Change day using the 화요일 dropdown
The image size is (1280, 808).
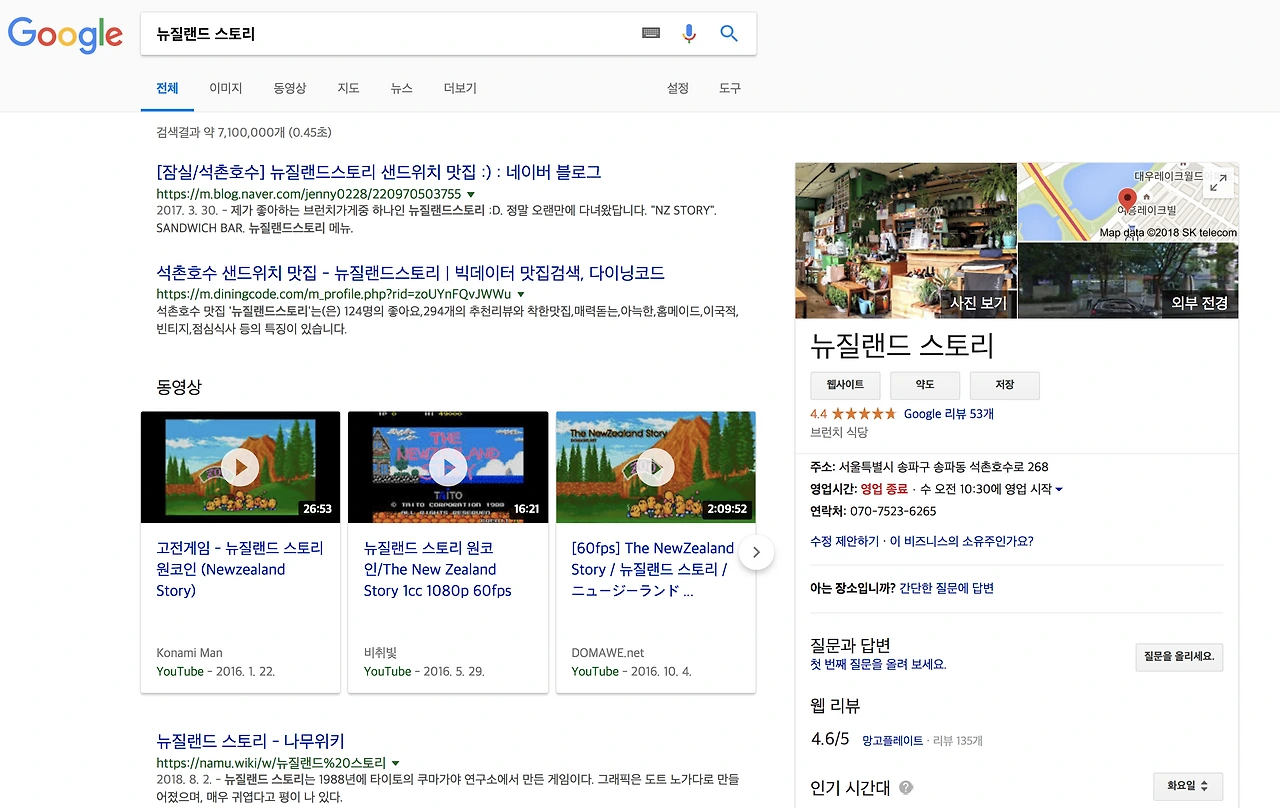click(x=1188, y=786)
